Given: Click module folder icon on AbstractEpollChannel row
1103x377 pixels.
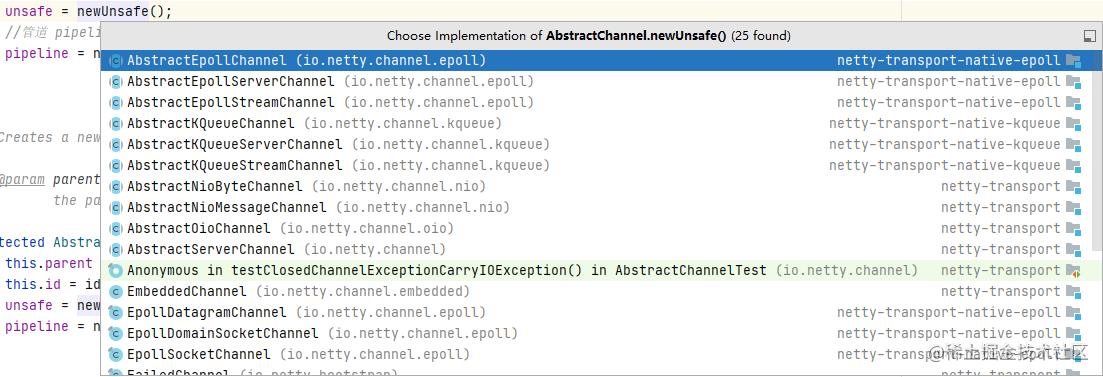Looking at the screenshot, I should (x=1073, y=61).
